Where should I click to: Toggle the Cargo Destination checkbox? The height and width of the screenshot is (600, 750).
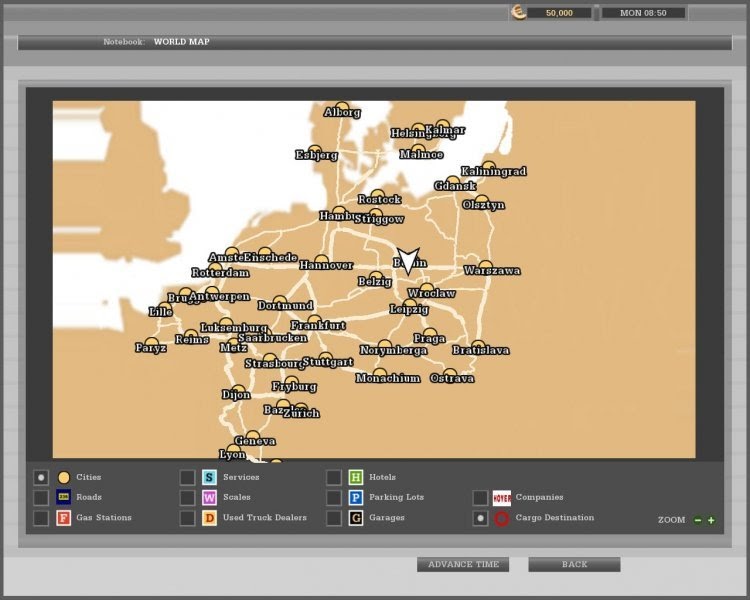pos(480,518)
